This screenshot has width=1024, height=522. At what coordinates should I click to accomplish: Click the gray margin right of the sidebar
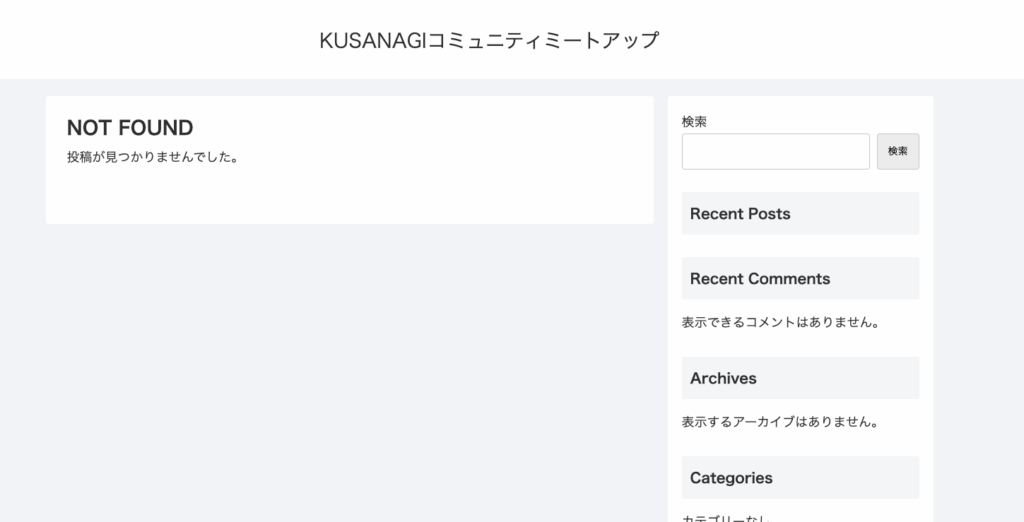979,300
